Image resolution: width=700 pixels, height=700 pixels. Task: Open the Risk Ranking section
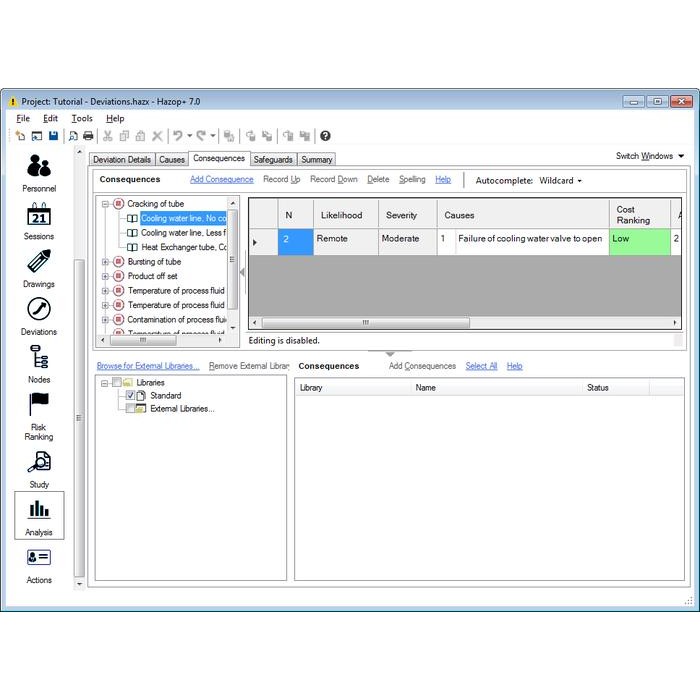point(39,417)
